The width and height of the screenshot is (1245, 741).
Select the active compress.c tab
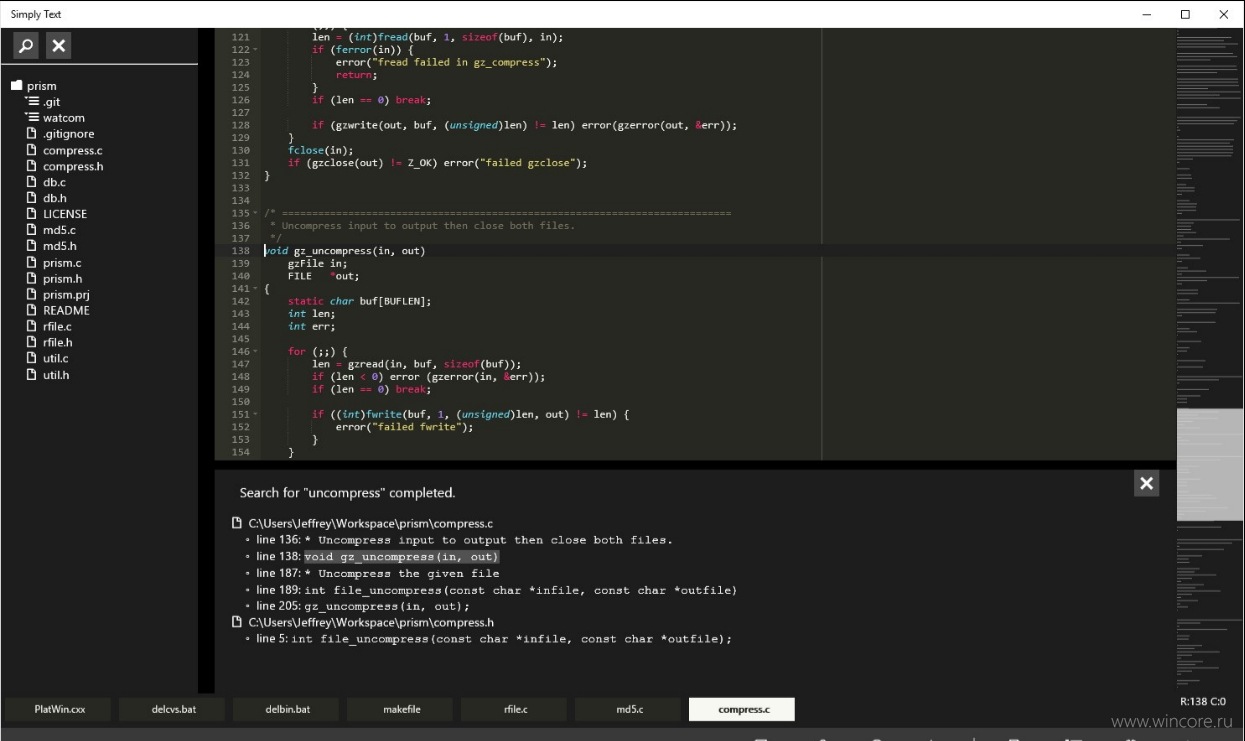(743, 709)
